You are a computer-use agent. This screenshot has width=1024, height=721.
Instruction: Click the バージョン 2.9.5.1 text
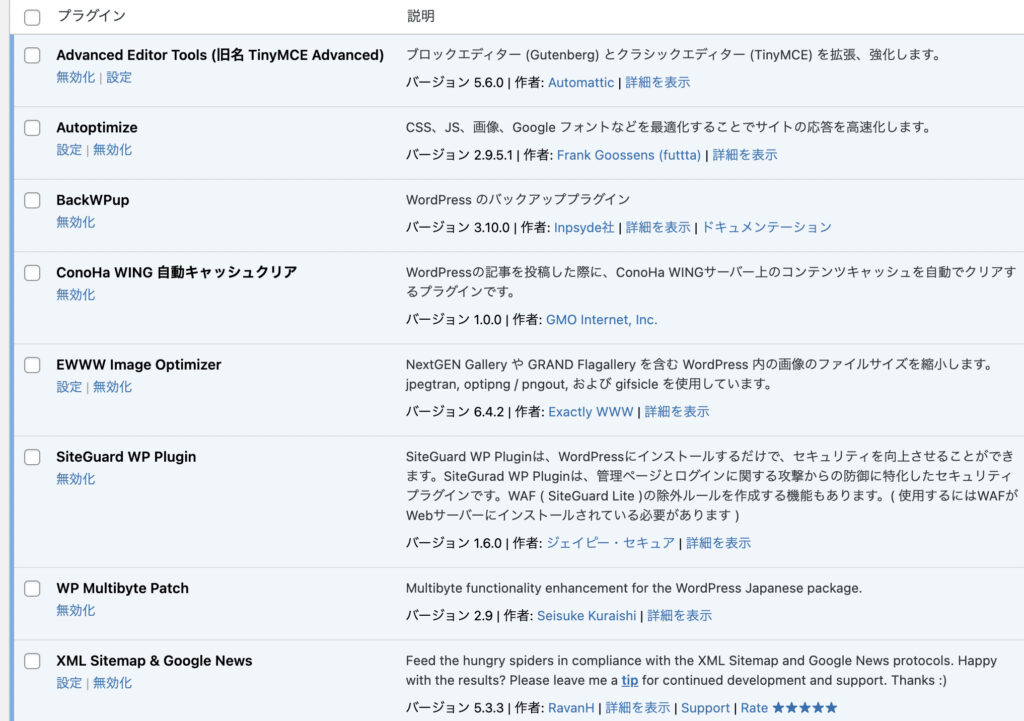[x=459, y=155]
